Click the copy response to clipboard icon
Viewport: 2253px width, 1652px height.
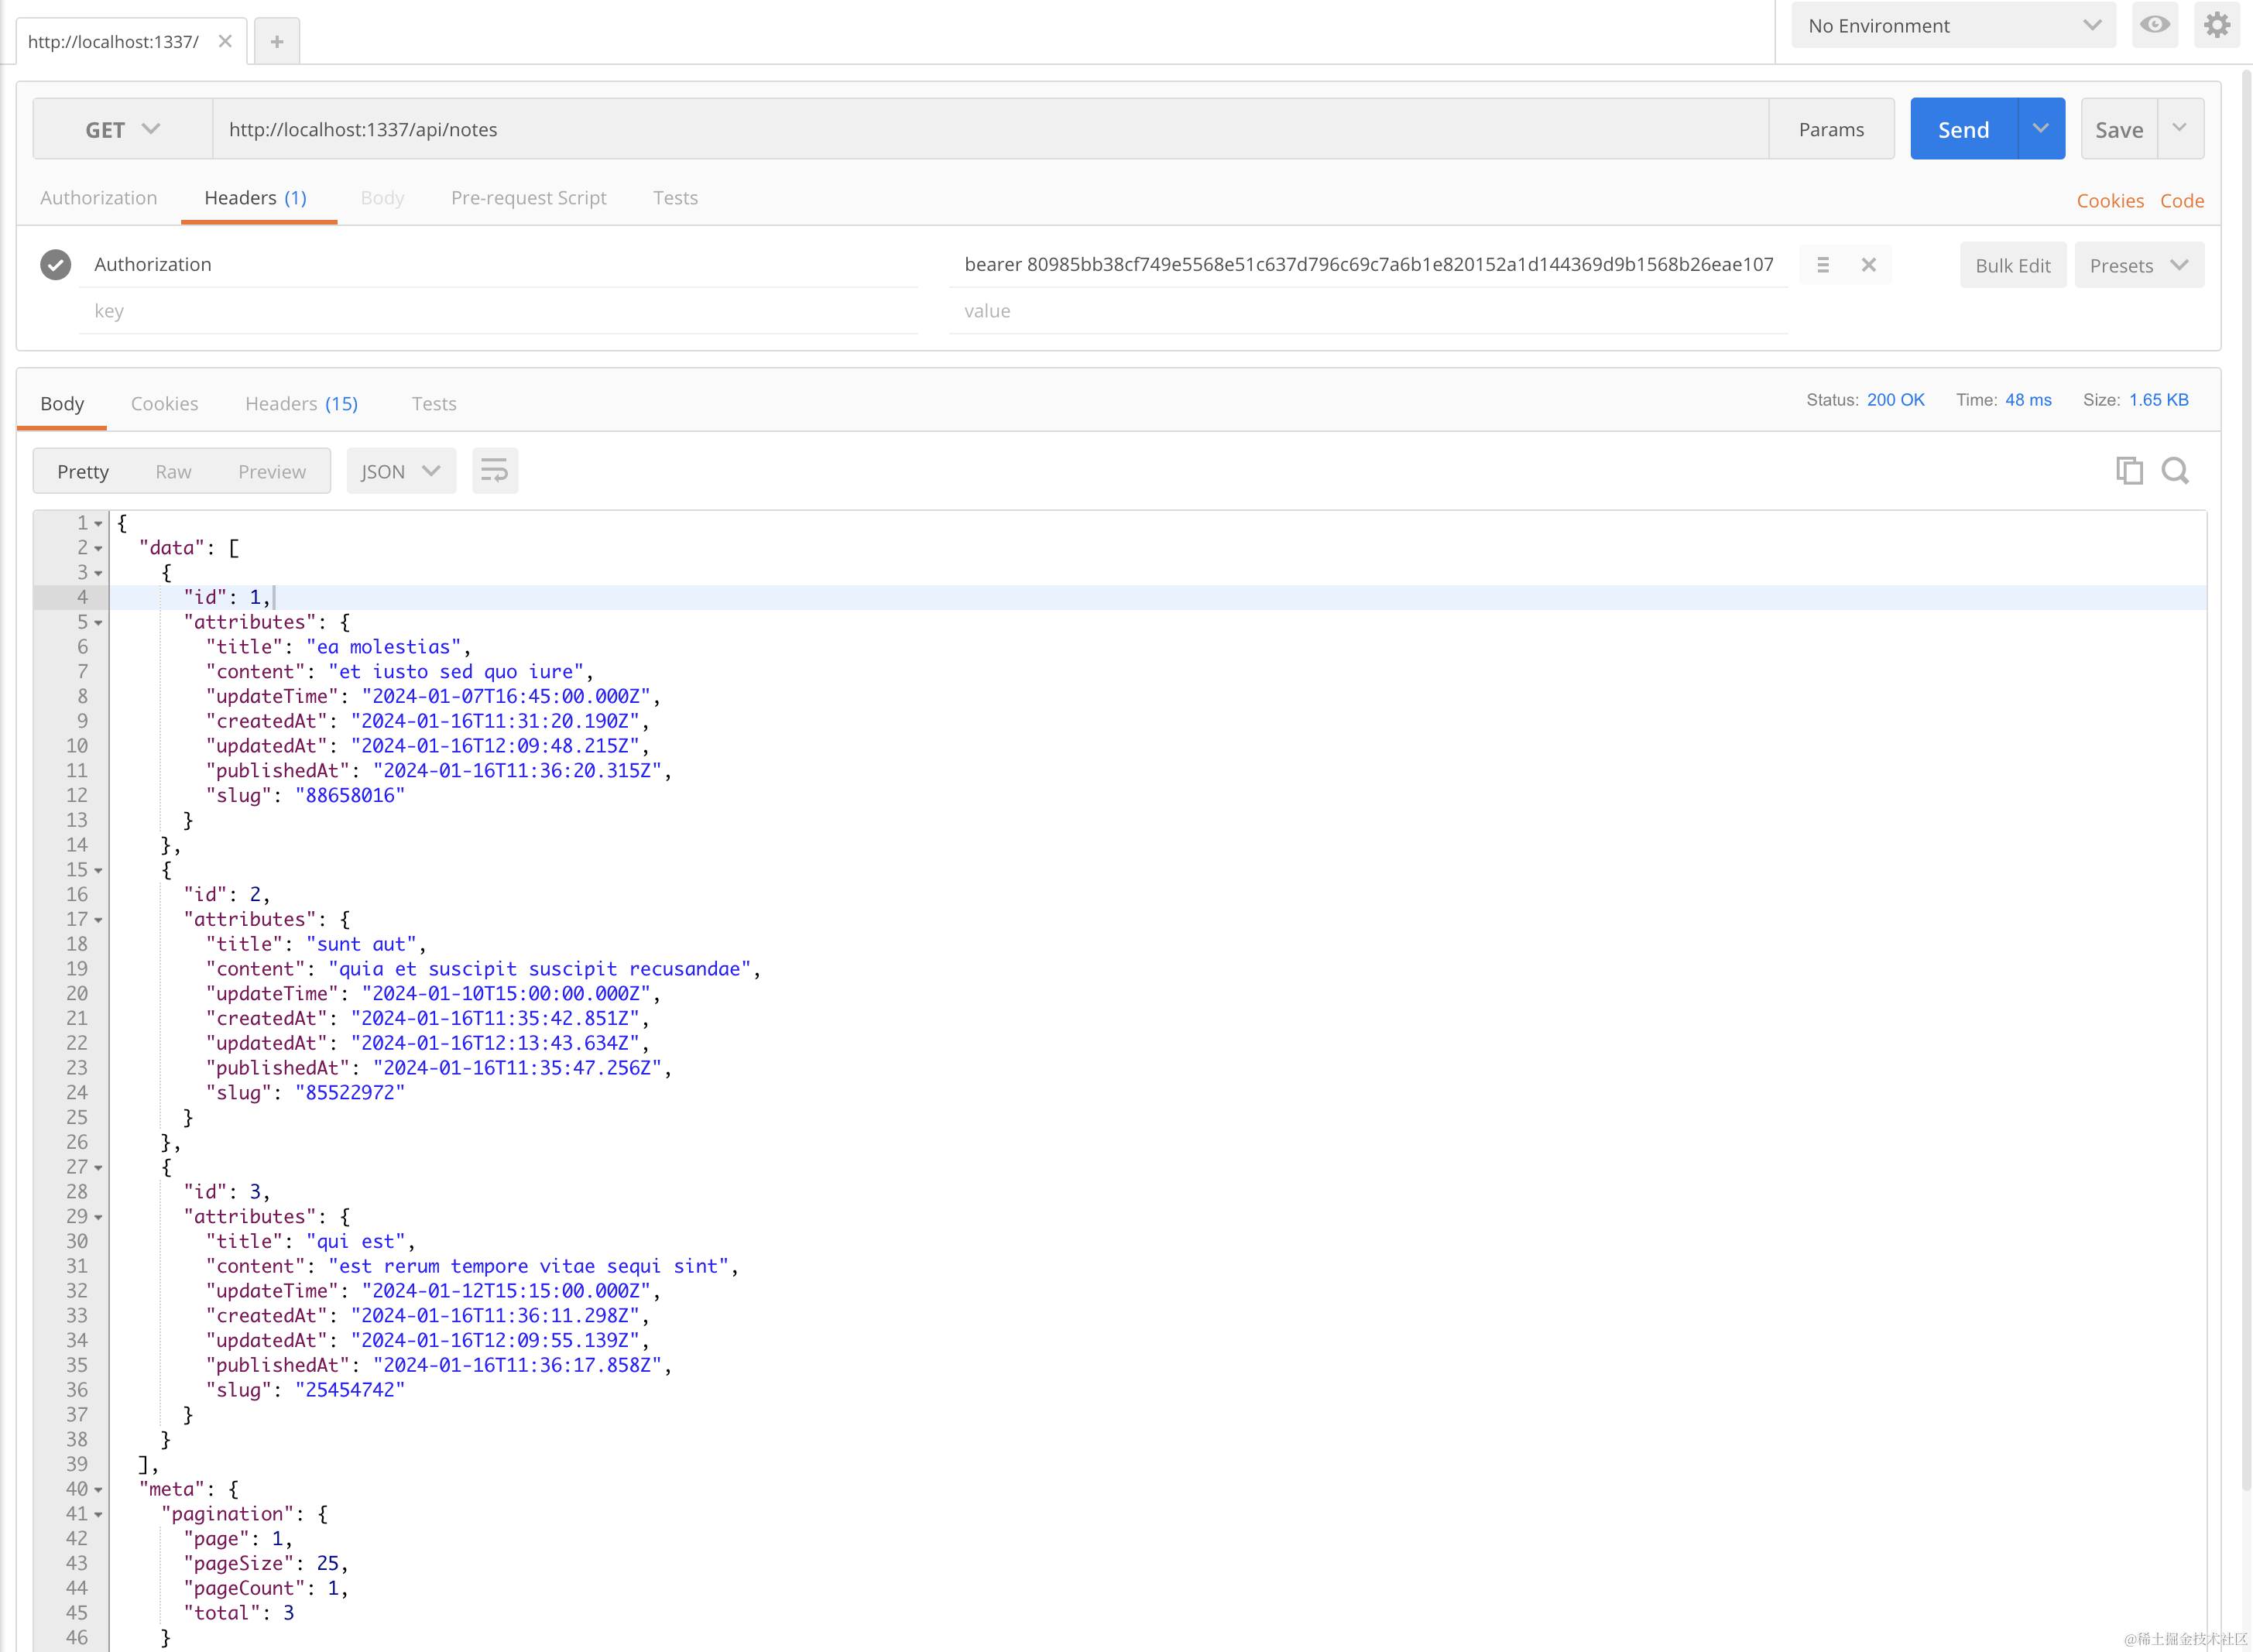tap(2129, 470)
